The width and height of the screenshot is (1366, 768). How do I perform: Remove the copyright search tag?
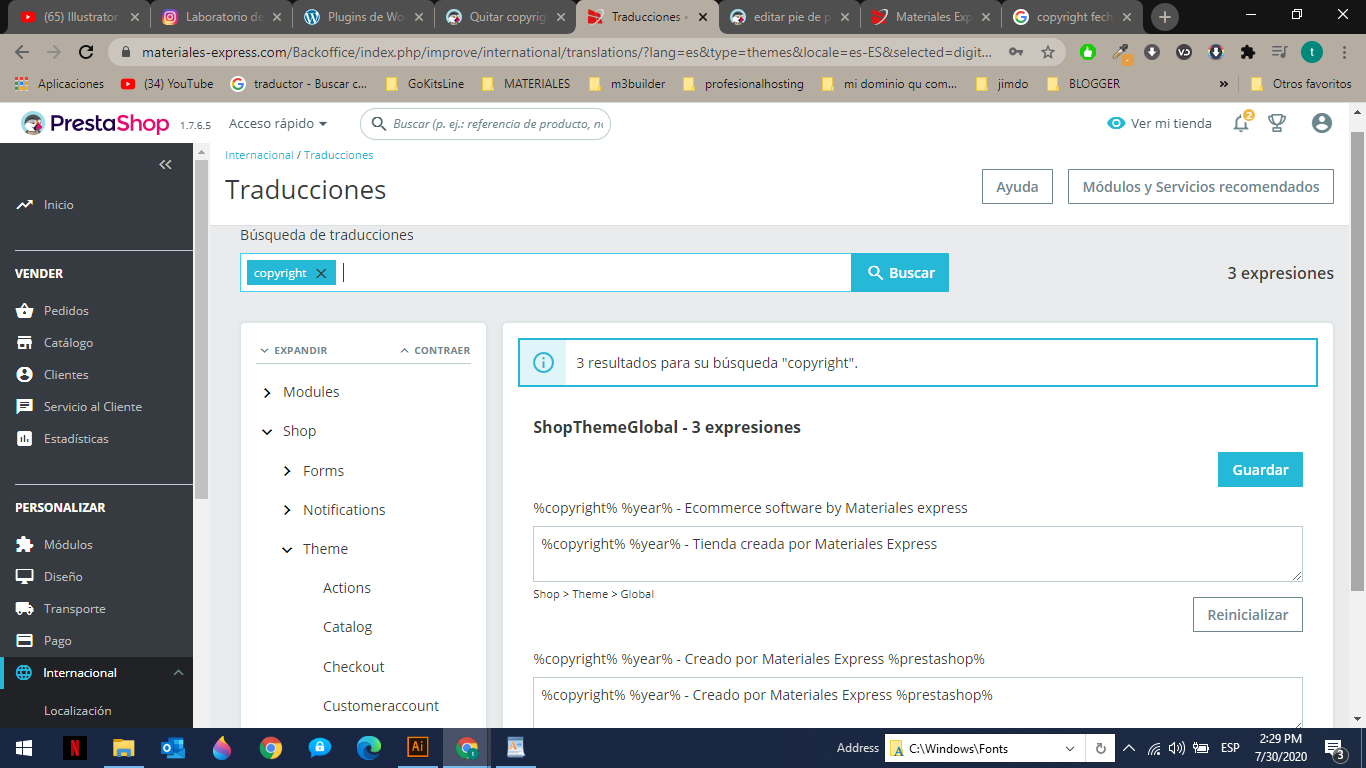321,273
